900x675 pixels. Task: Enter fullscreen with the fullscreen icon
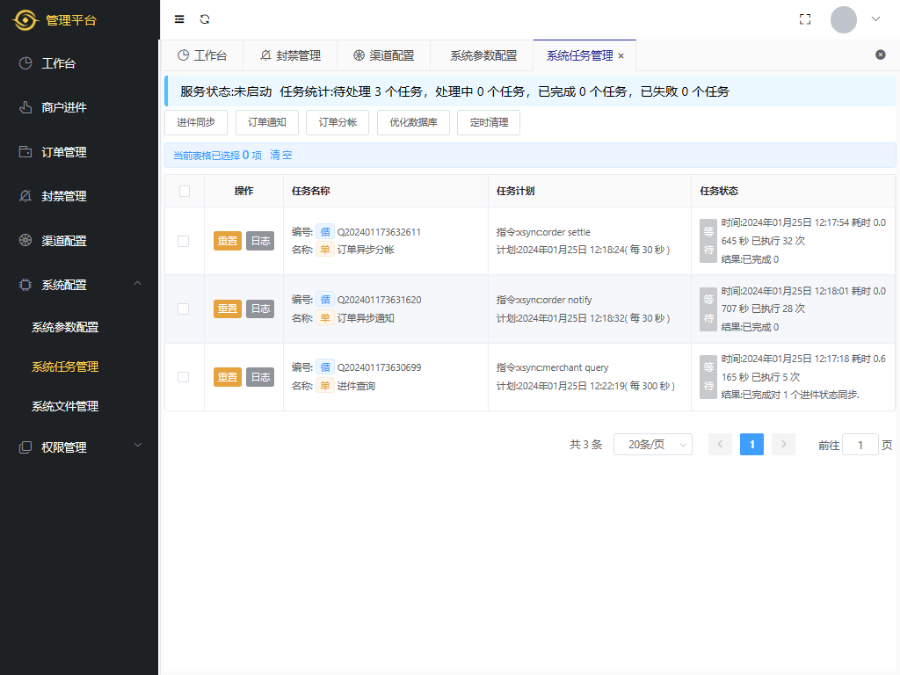point(805,20)
